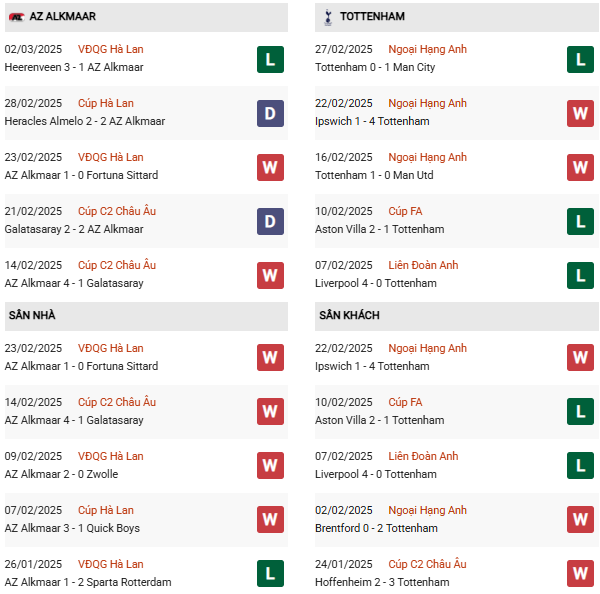Click the D badge for Heracles Almelo match
This screenshot has width=600, height=594.
point(270,113)
